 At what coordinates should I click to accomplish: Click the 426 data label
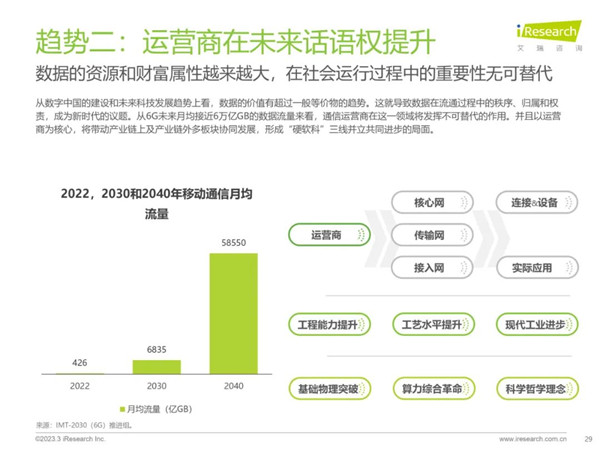[x=80, y=362]
